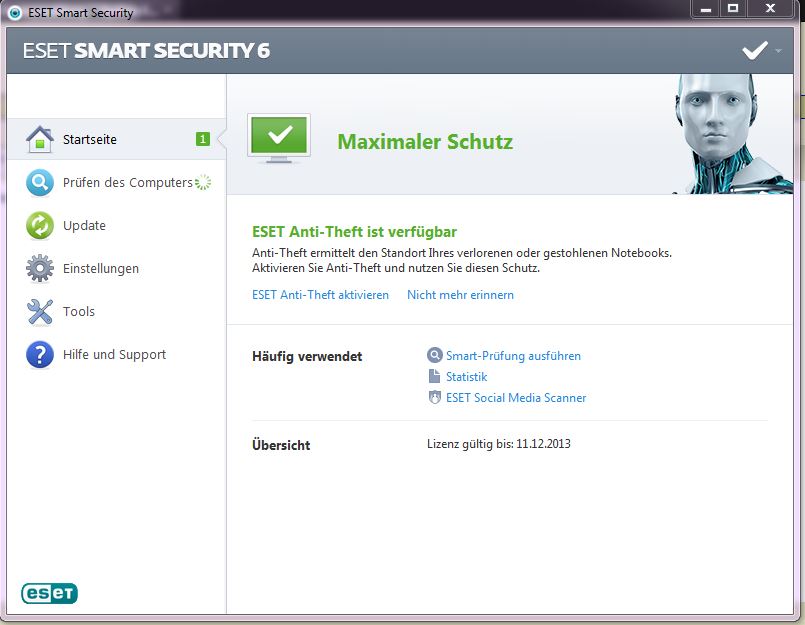The image size is (805, 625).
Task: Click the Einstellungen gear icon
Action: pos(39,269)
